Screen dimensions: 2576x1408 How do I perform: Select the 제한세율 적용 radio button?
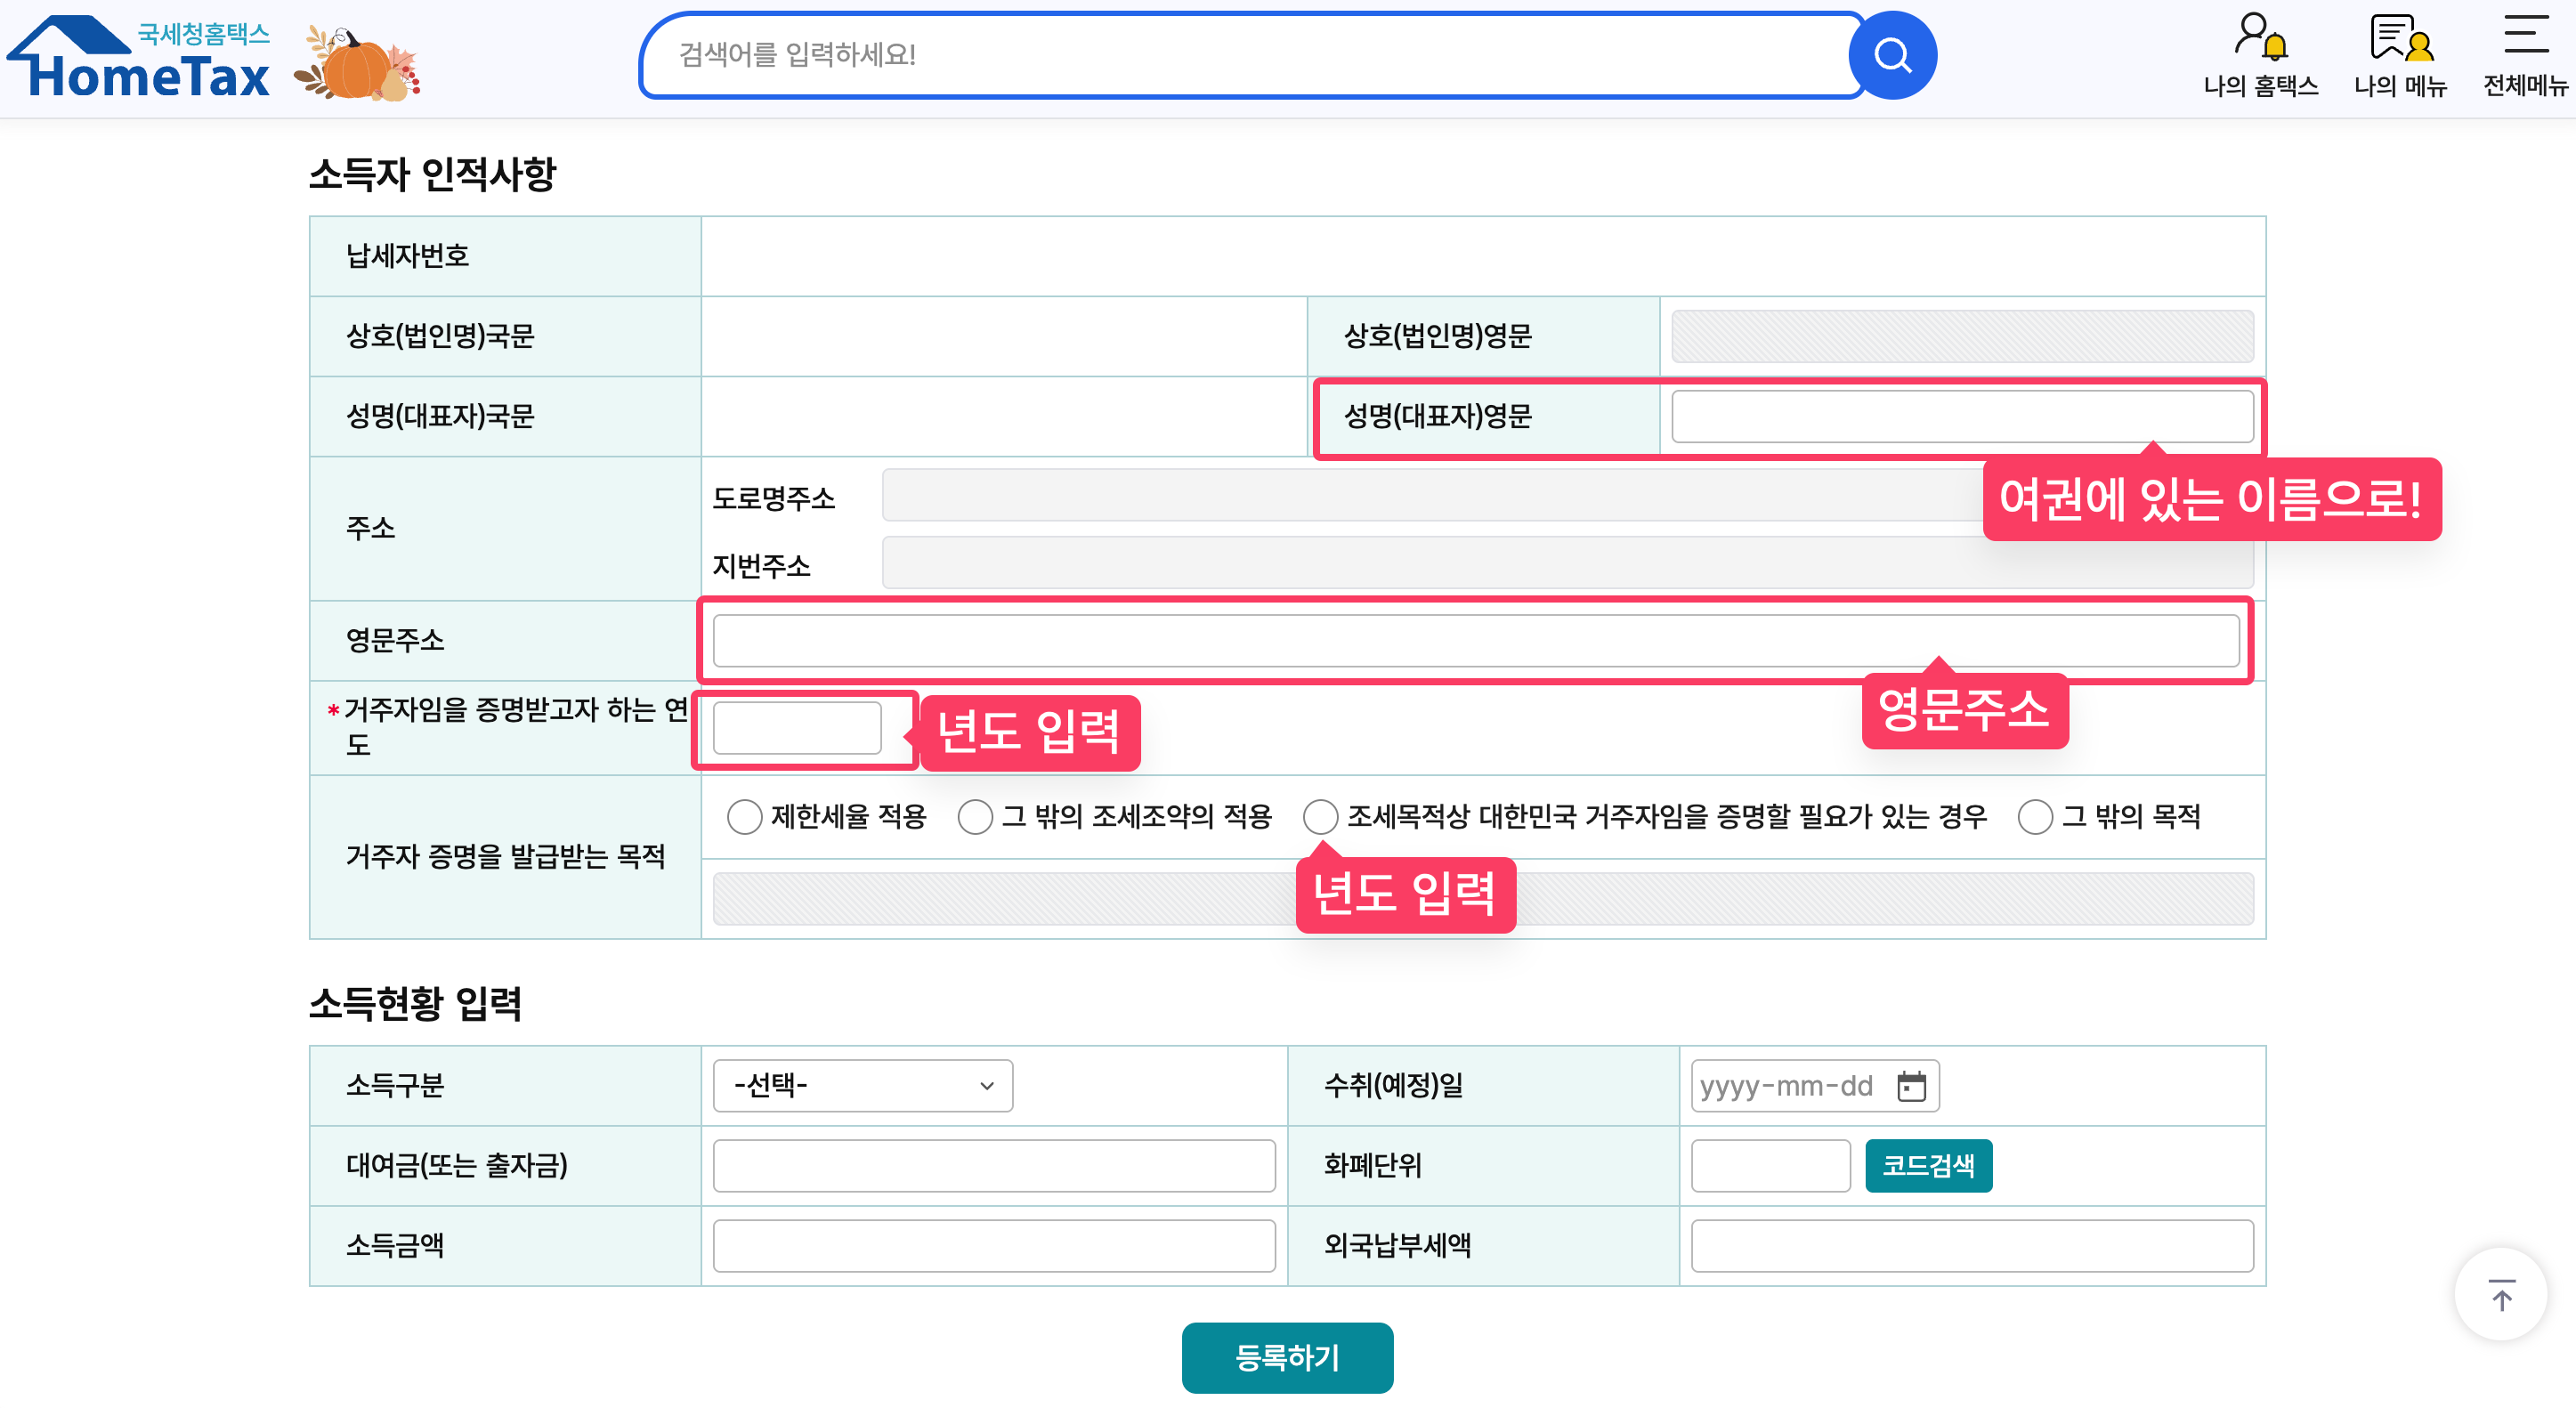click(744, 816)
